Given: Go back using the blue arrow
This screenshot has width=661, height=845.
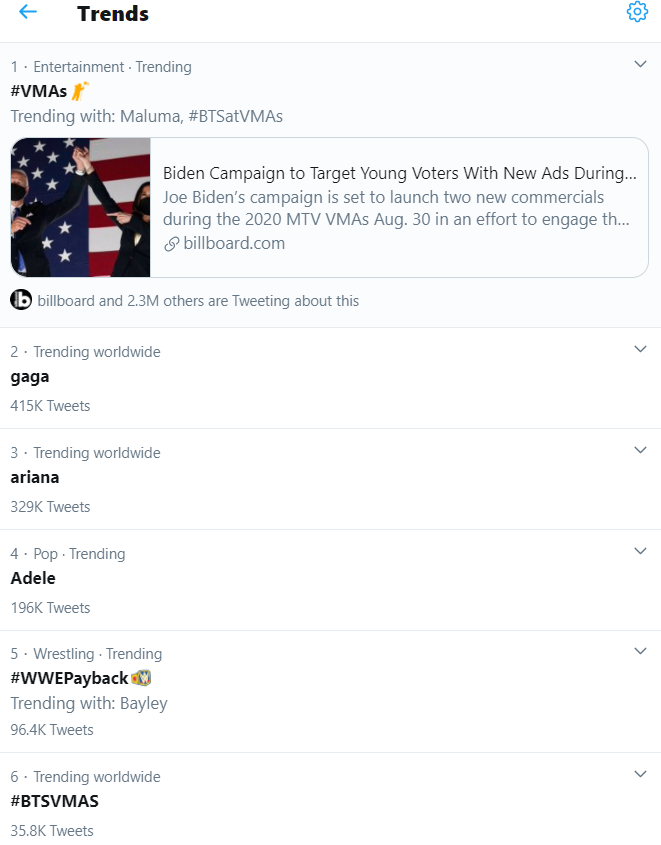Looking at the screenshot, I should [27, 12].
